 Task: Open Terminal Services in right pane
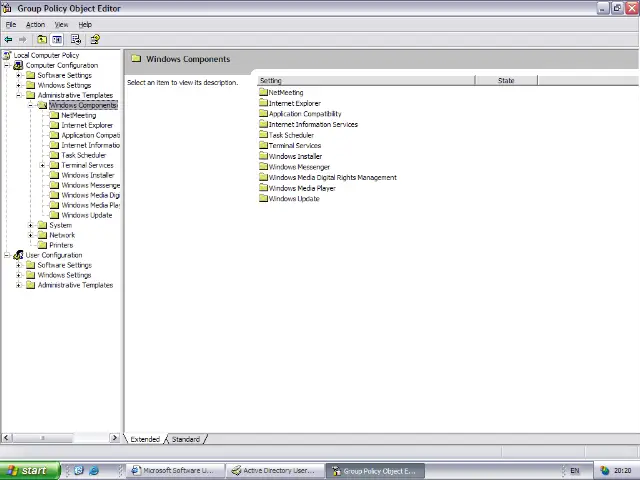click(295, 145)
